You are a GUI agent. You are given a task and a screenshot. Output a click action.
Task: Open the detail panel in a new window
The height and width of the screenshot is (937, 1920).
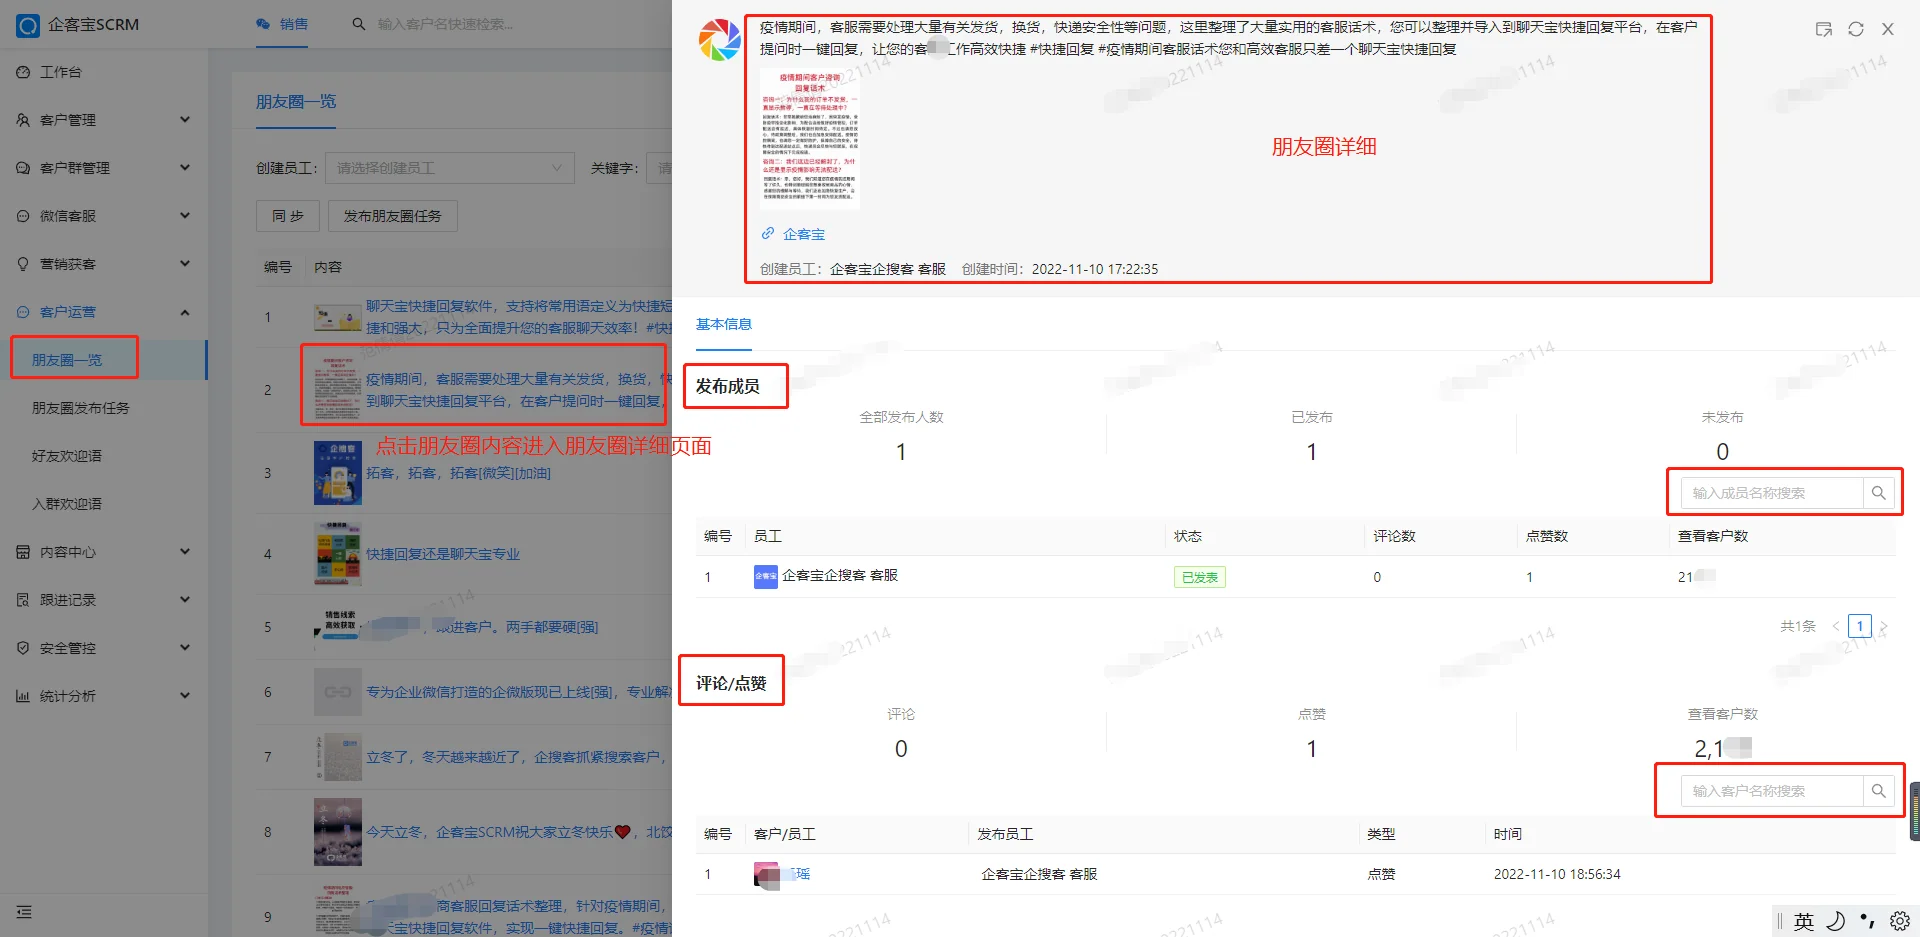pos(1824,29)
